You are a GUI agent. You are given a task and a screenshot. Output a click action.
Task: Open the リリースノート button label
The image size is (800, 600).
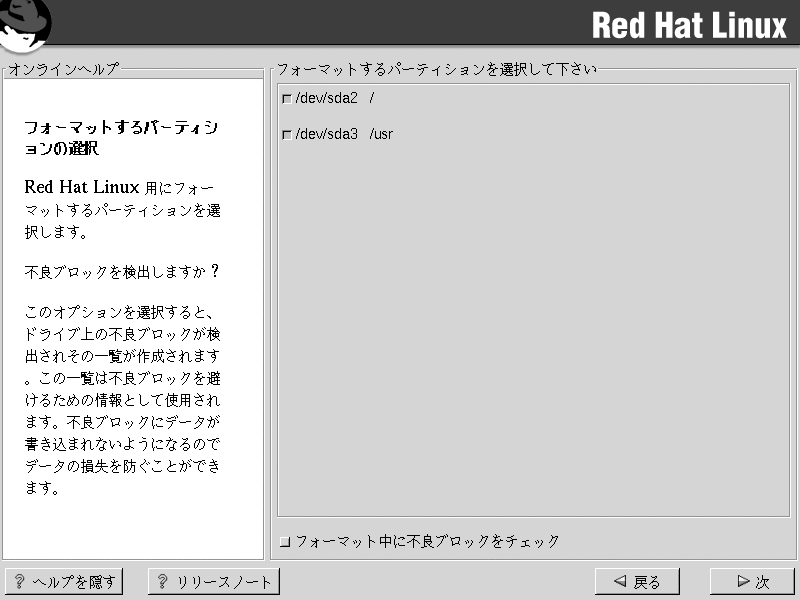pos(224,582)
